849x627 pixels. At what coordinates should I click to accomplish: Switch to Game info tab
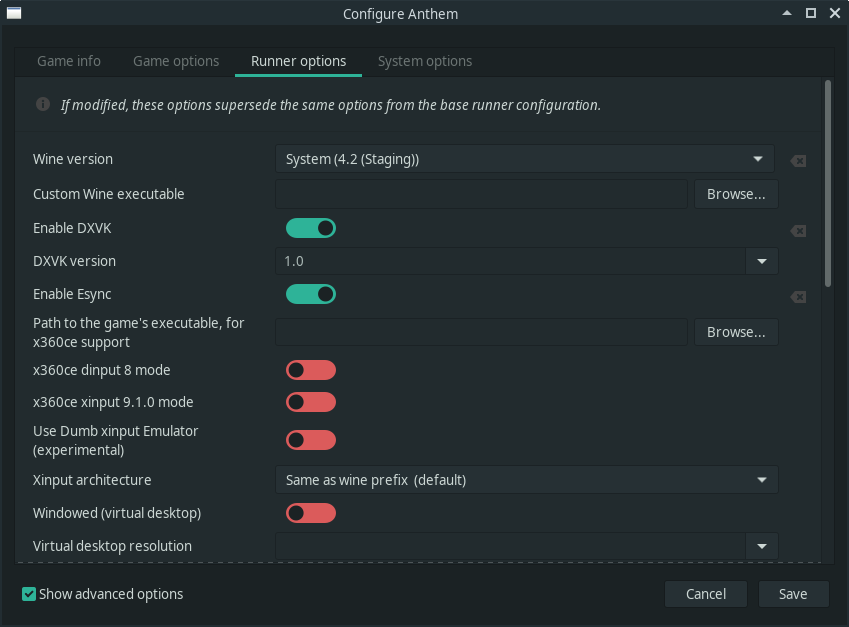click(69, 61)
